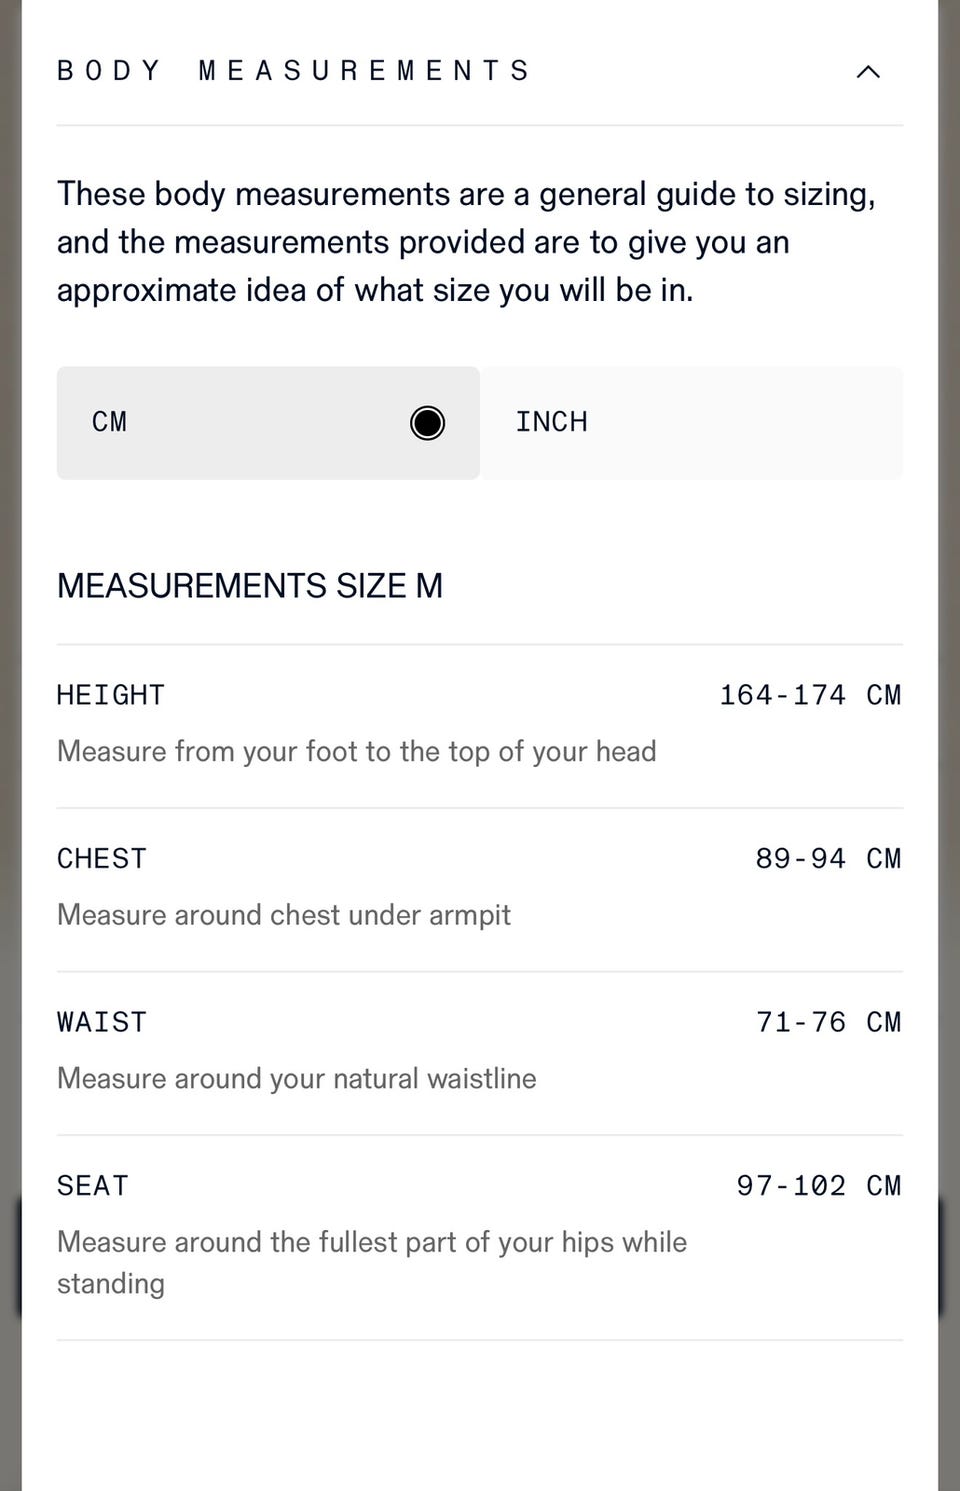Select the WAIST row label

click(x=101, y=1022)
